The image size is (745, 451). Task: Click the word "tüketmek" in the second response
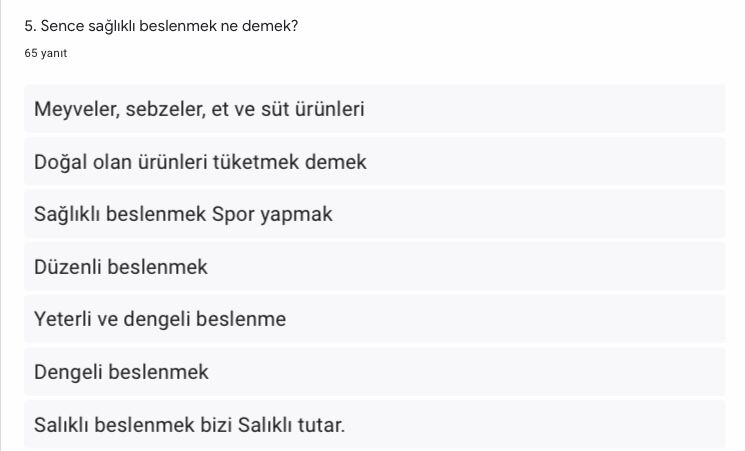coord(258,162)
